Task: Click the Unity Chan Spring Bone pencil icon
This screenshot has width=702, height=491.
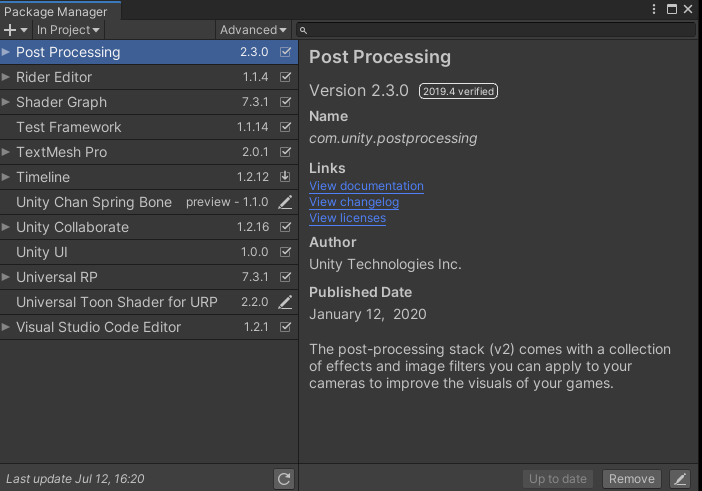Action: coord(285,202)
